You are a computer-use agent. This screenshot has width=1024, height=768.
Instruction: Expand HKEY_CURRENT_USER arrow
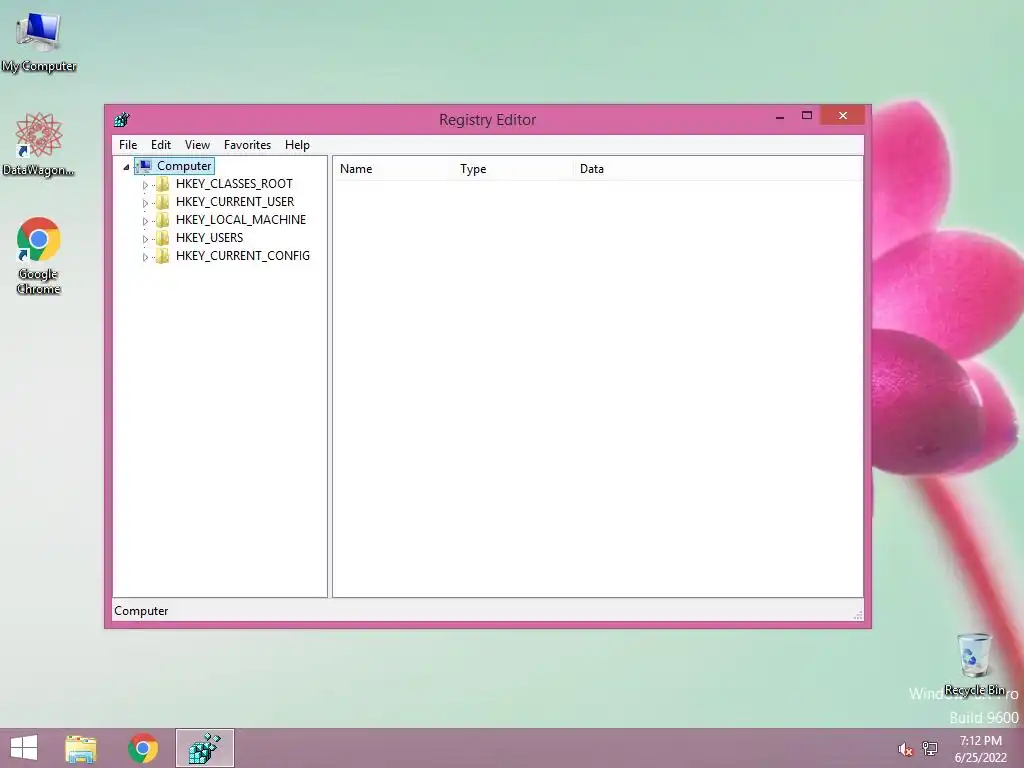click(x=145, y=203)
